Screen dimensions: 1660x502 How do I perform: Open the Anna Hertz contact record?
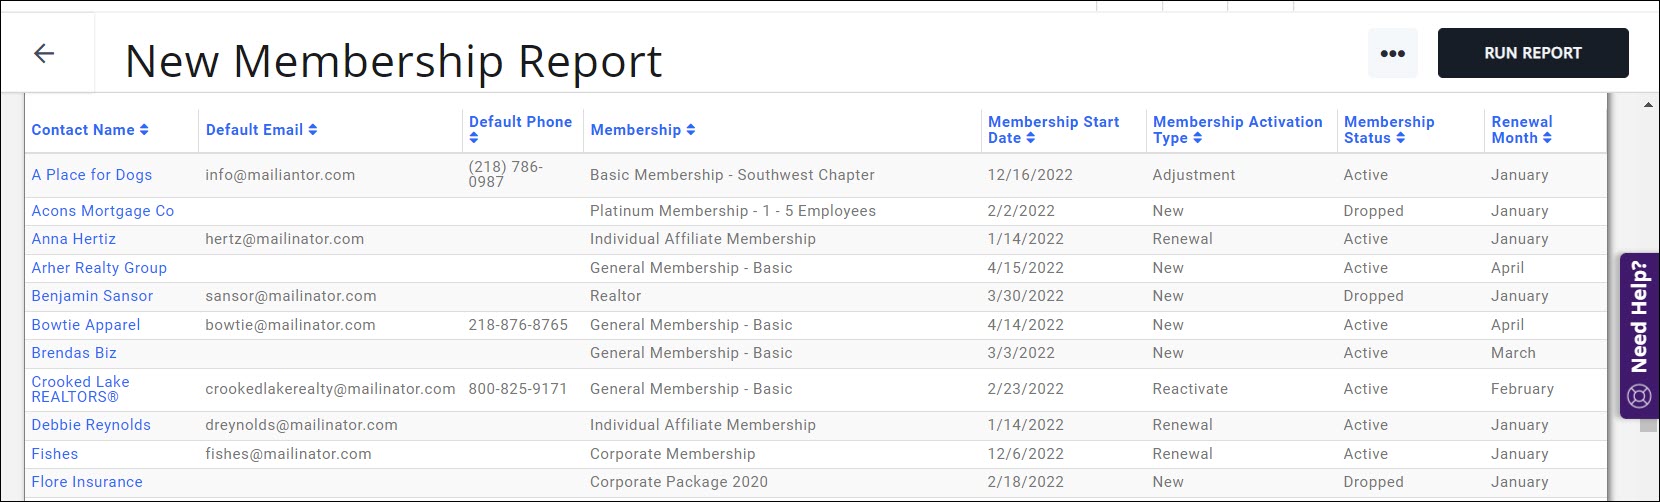(x=74, y=239)
